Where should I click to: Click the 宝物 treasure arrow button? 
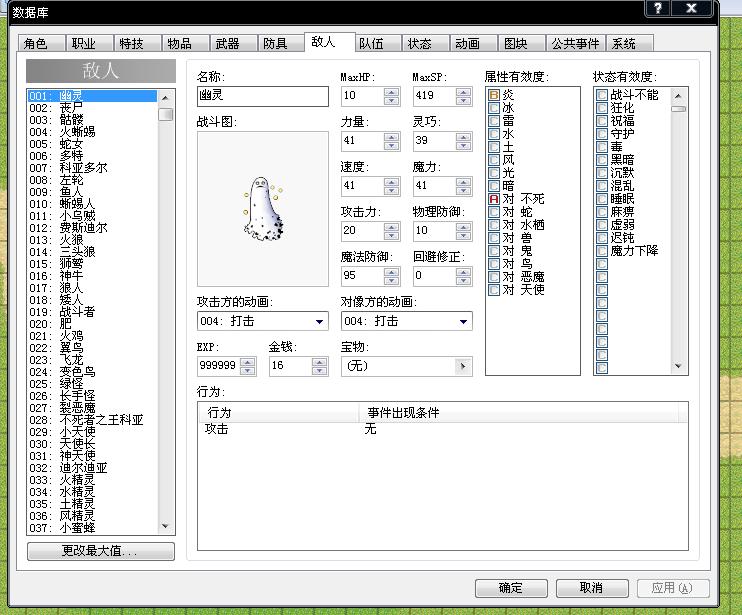click(463, 366)
